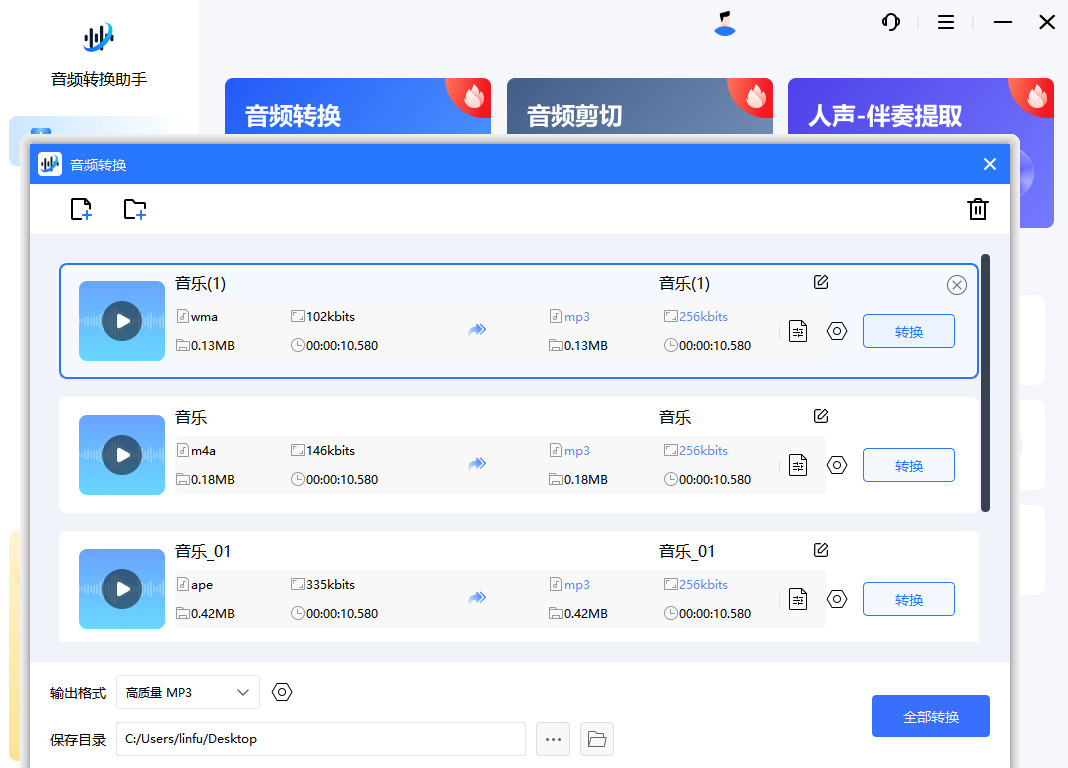Screen dimensions: 1068x768
Task: Remove 音乐(1) using the circular X
Action: point(956,285)
